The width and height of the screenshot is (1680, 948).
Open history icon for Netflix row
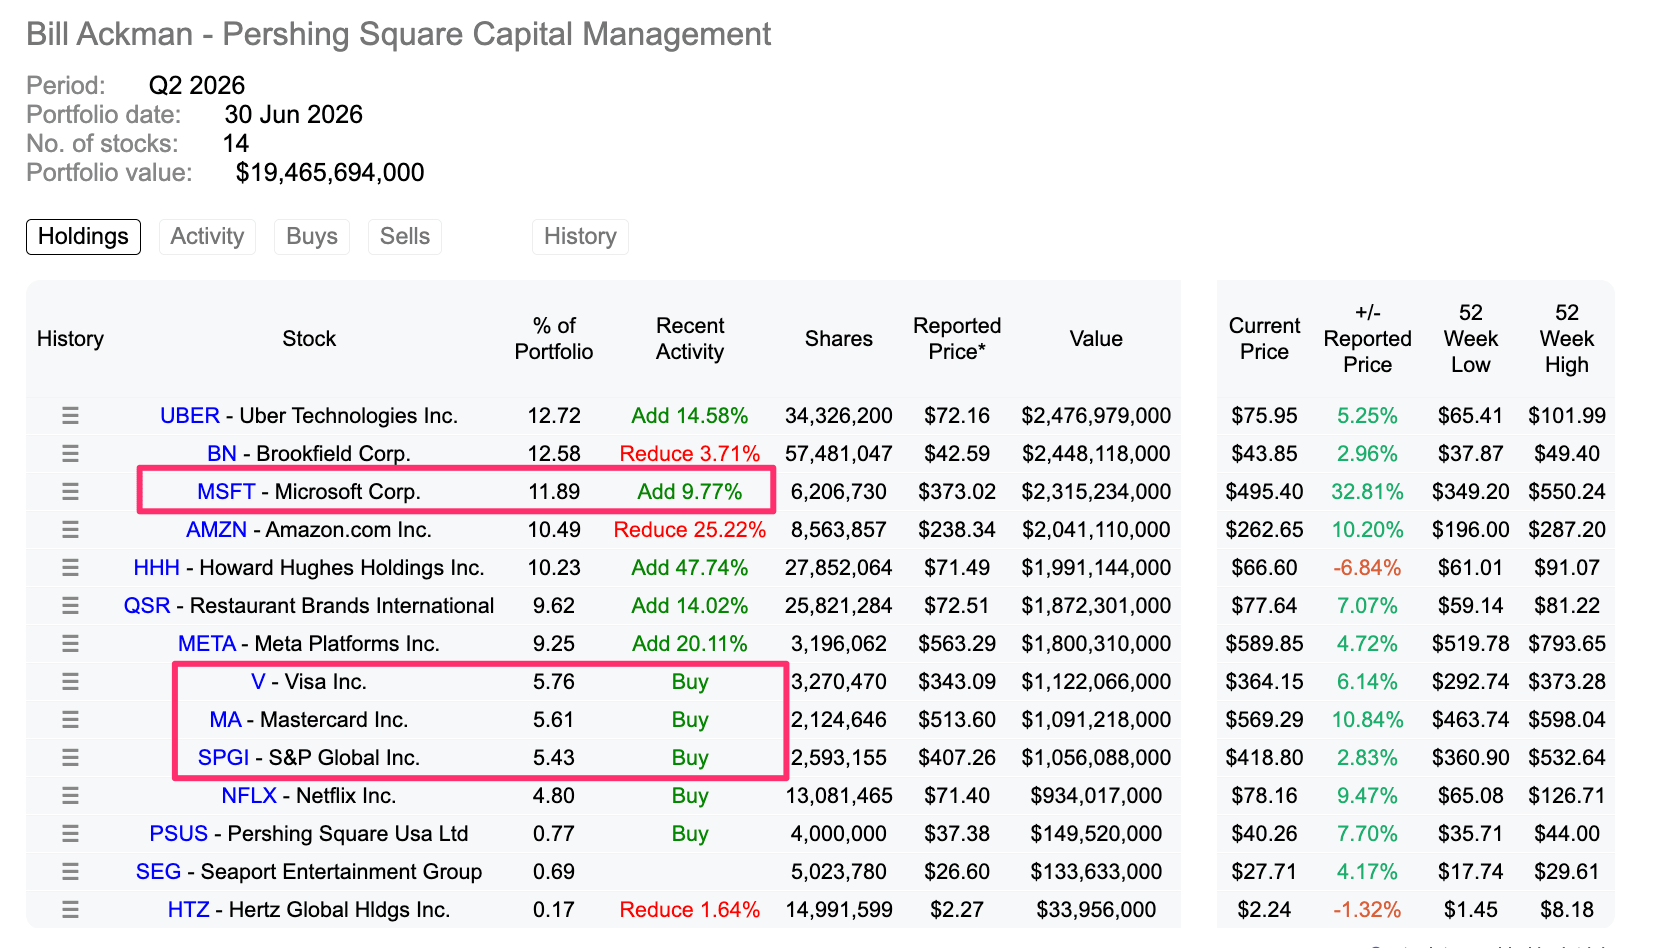coord(70,795)
